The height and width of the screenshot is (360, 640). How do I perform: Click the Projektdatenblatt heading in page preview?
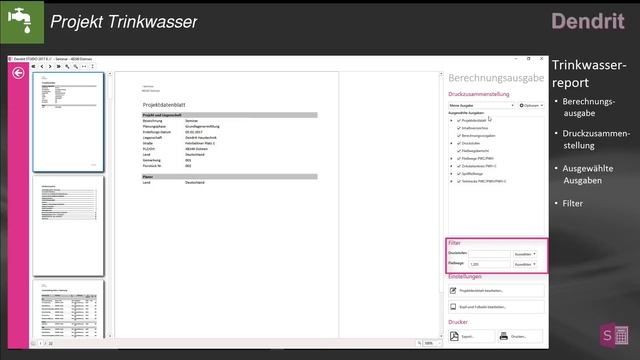[164, 105]
